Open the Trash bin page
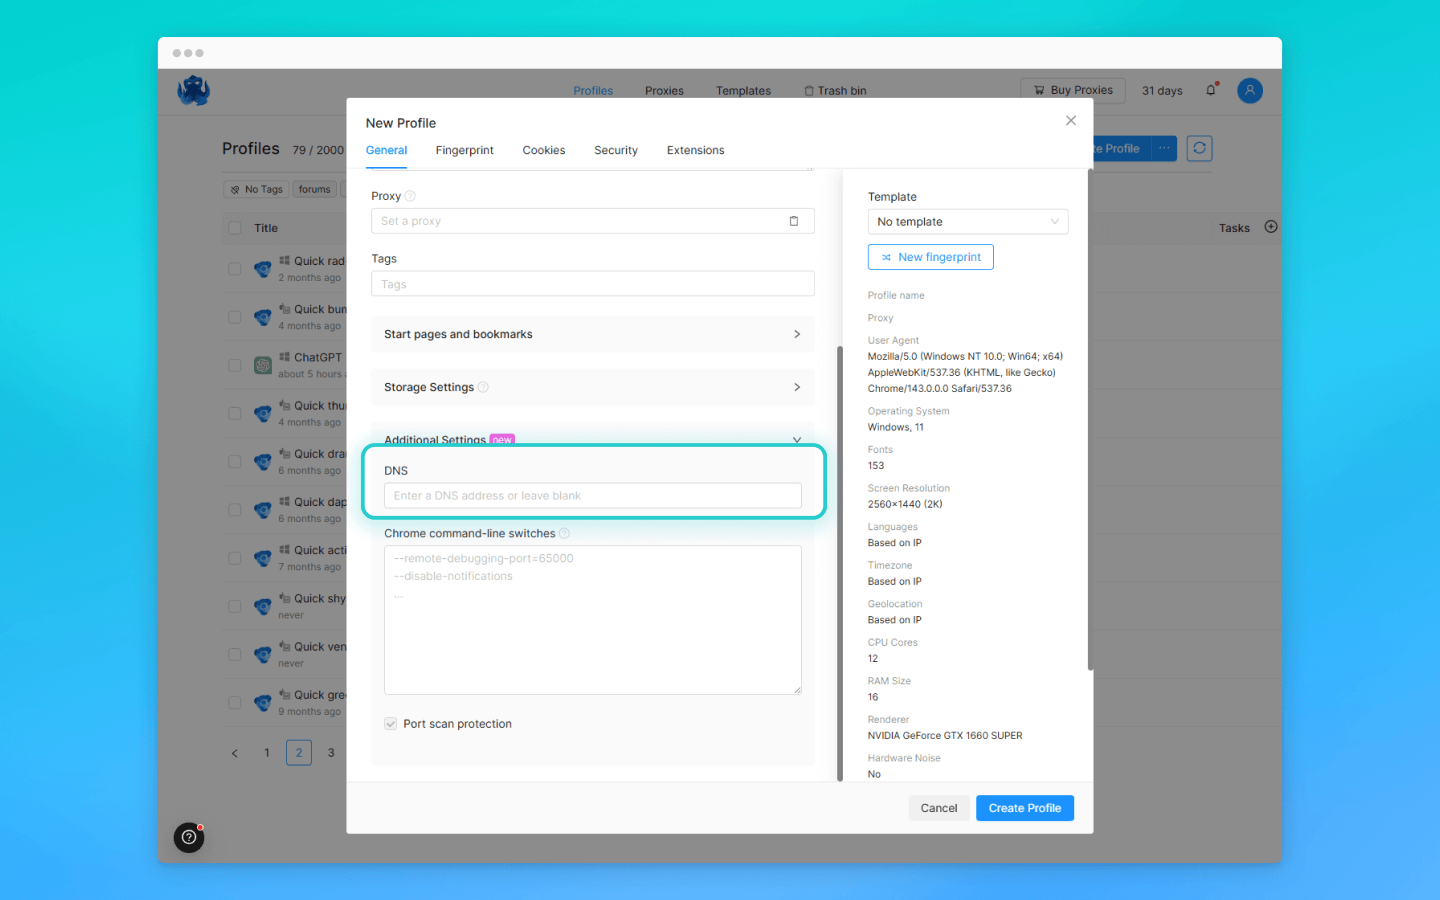Viewport: 1440px width, 900px height. pos(835,91)
